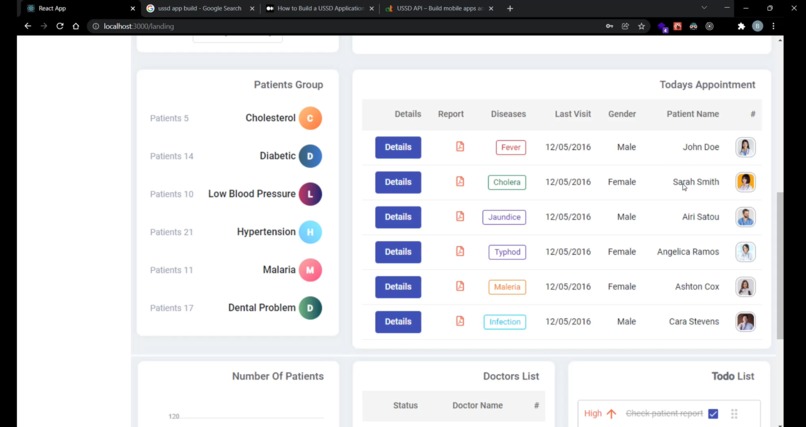Image resolution: width=806 pixels, height=427 pixels.
Task: Click the Last Visit column header
Action: coord(573,114)
